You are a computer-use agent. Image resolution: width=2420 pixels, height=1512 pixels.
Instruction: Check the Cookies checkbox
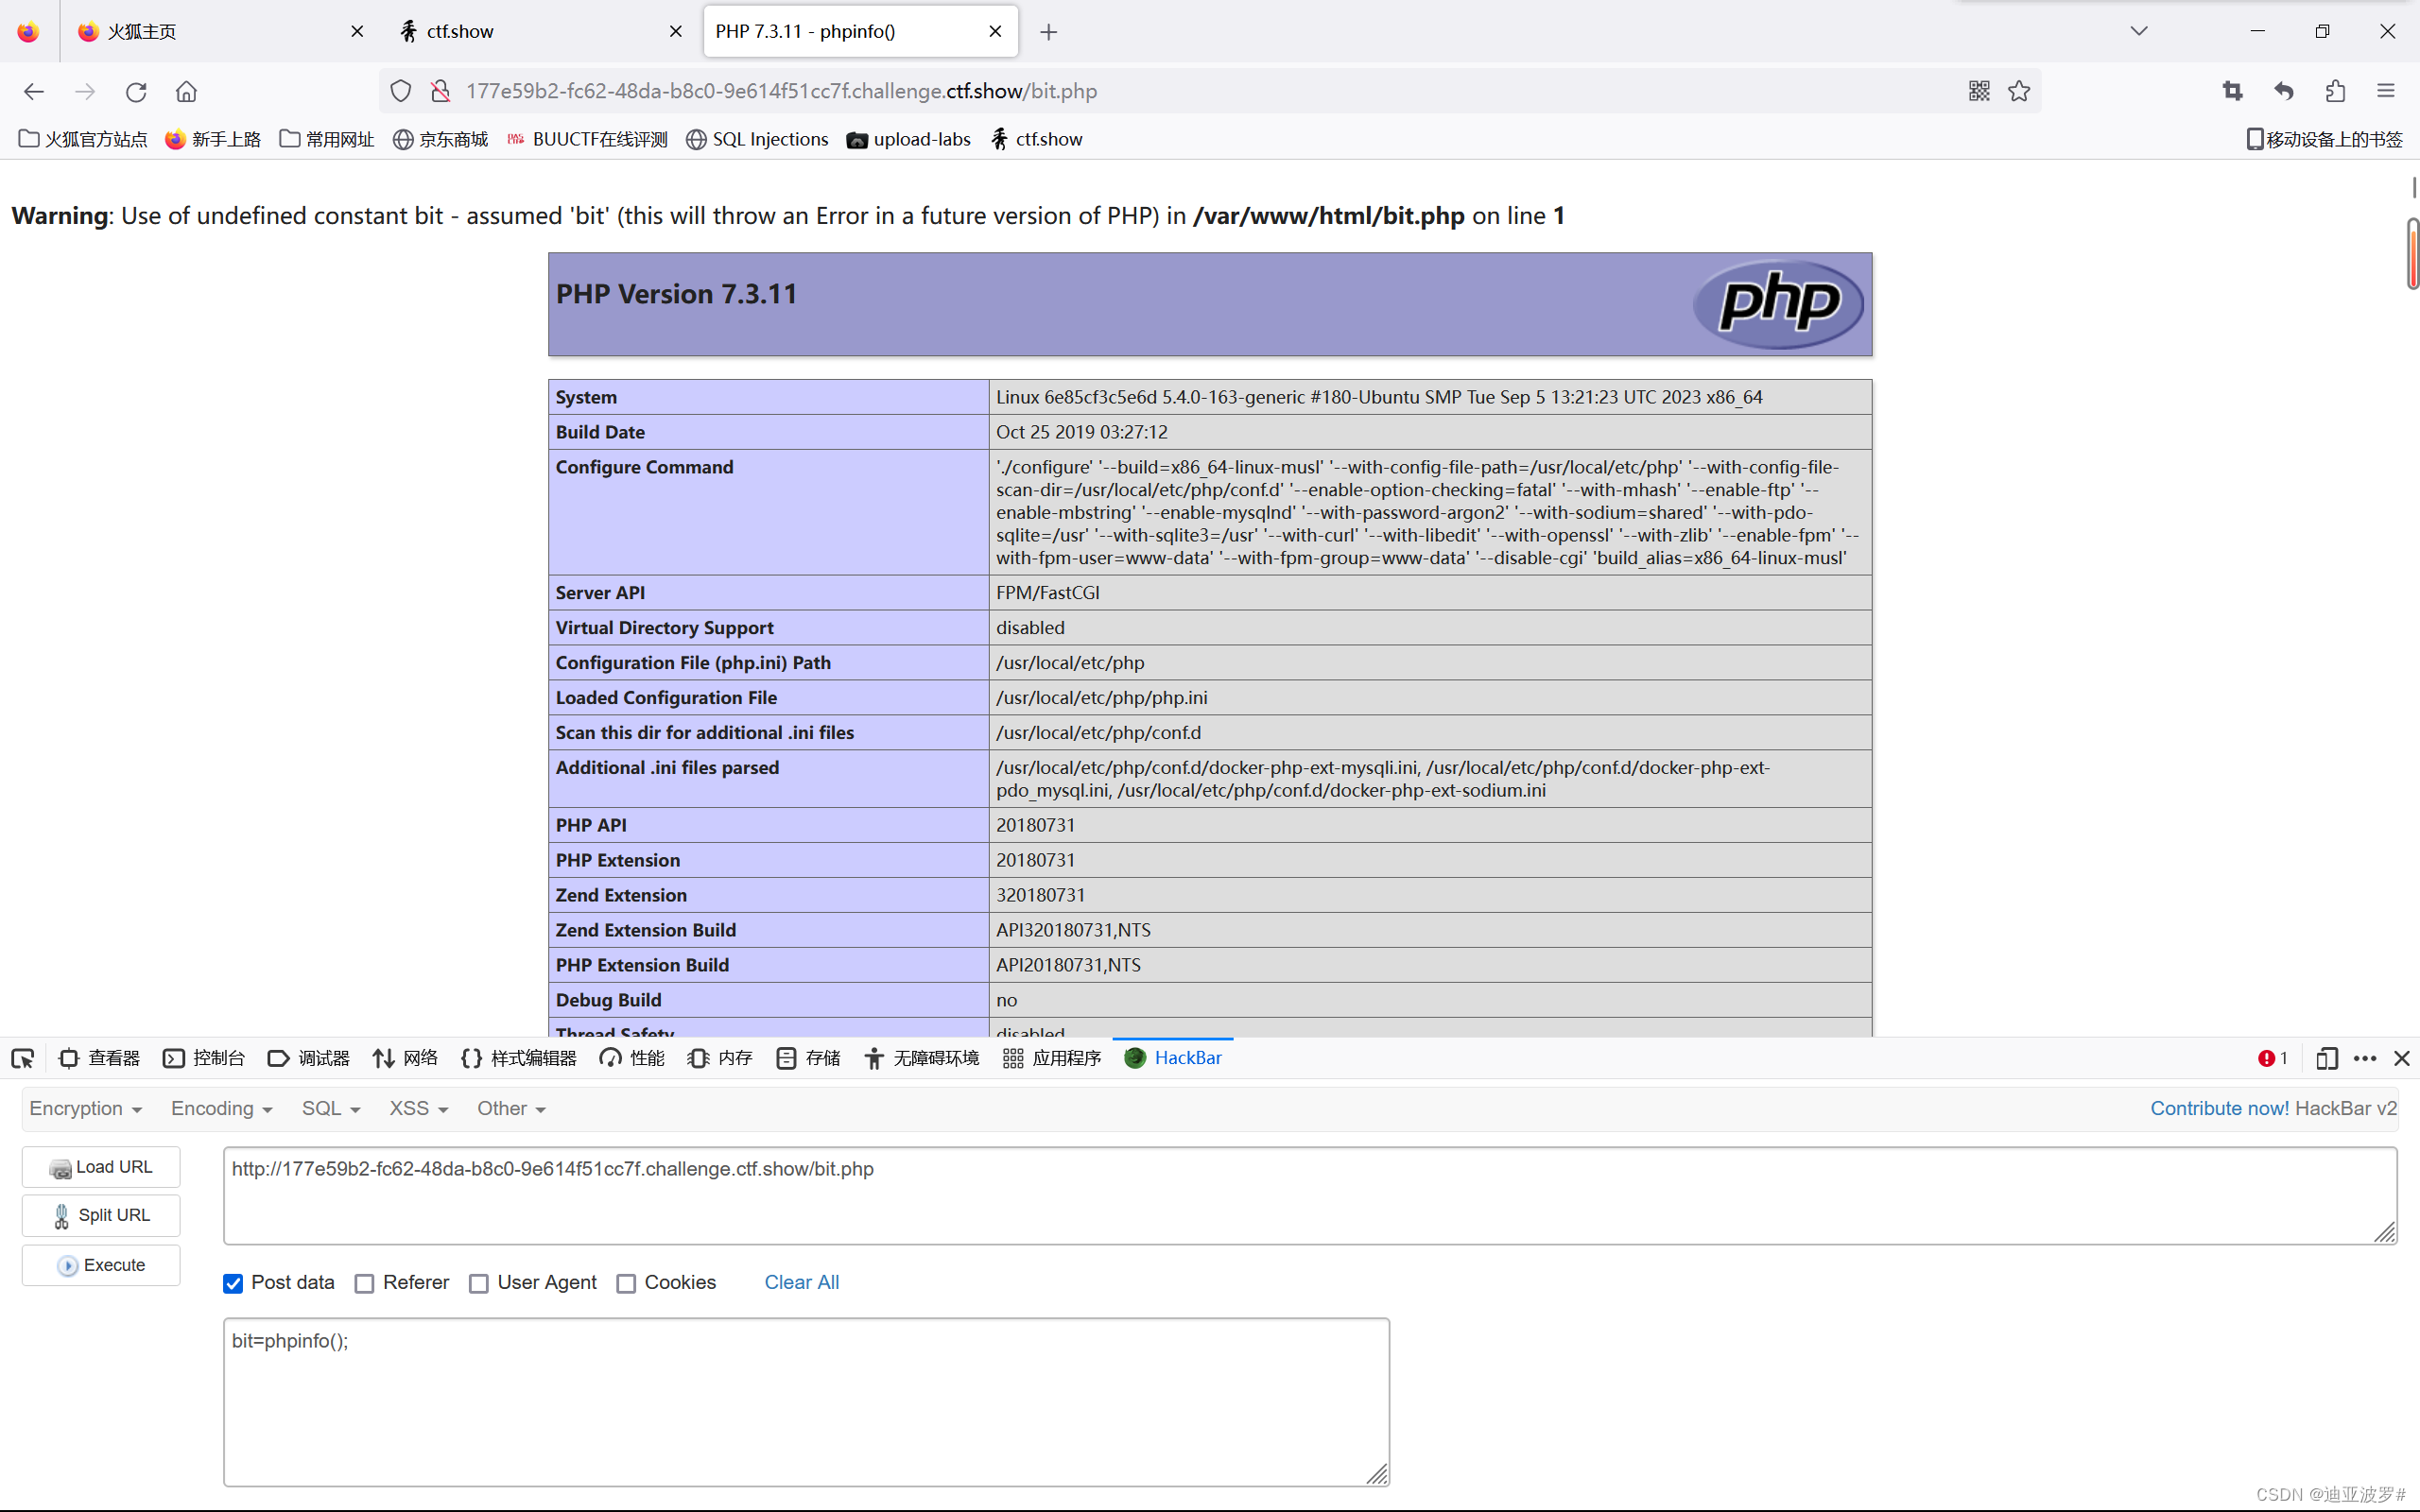[x=627, y=1283]
